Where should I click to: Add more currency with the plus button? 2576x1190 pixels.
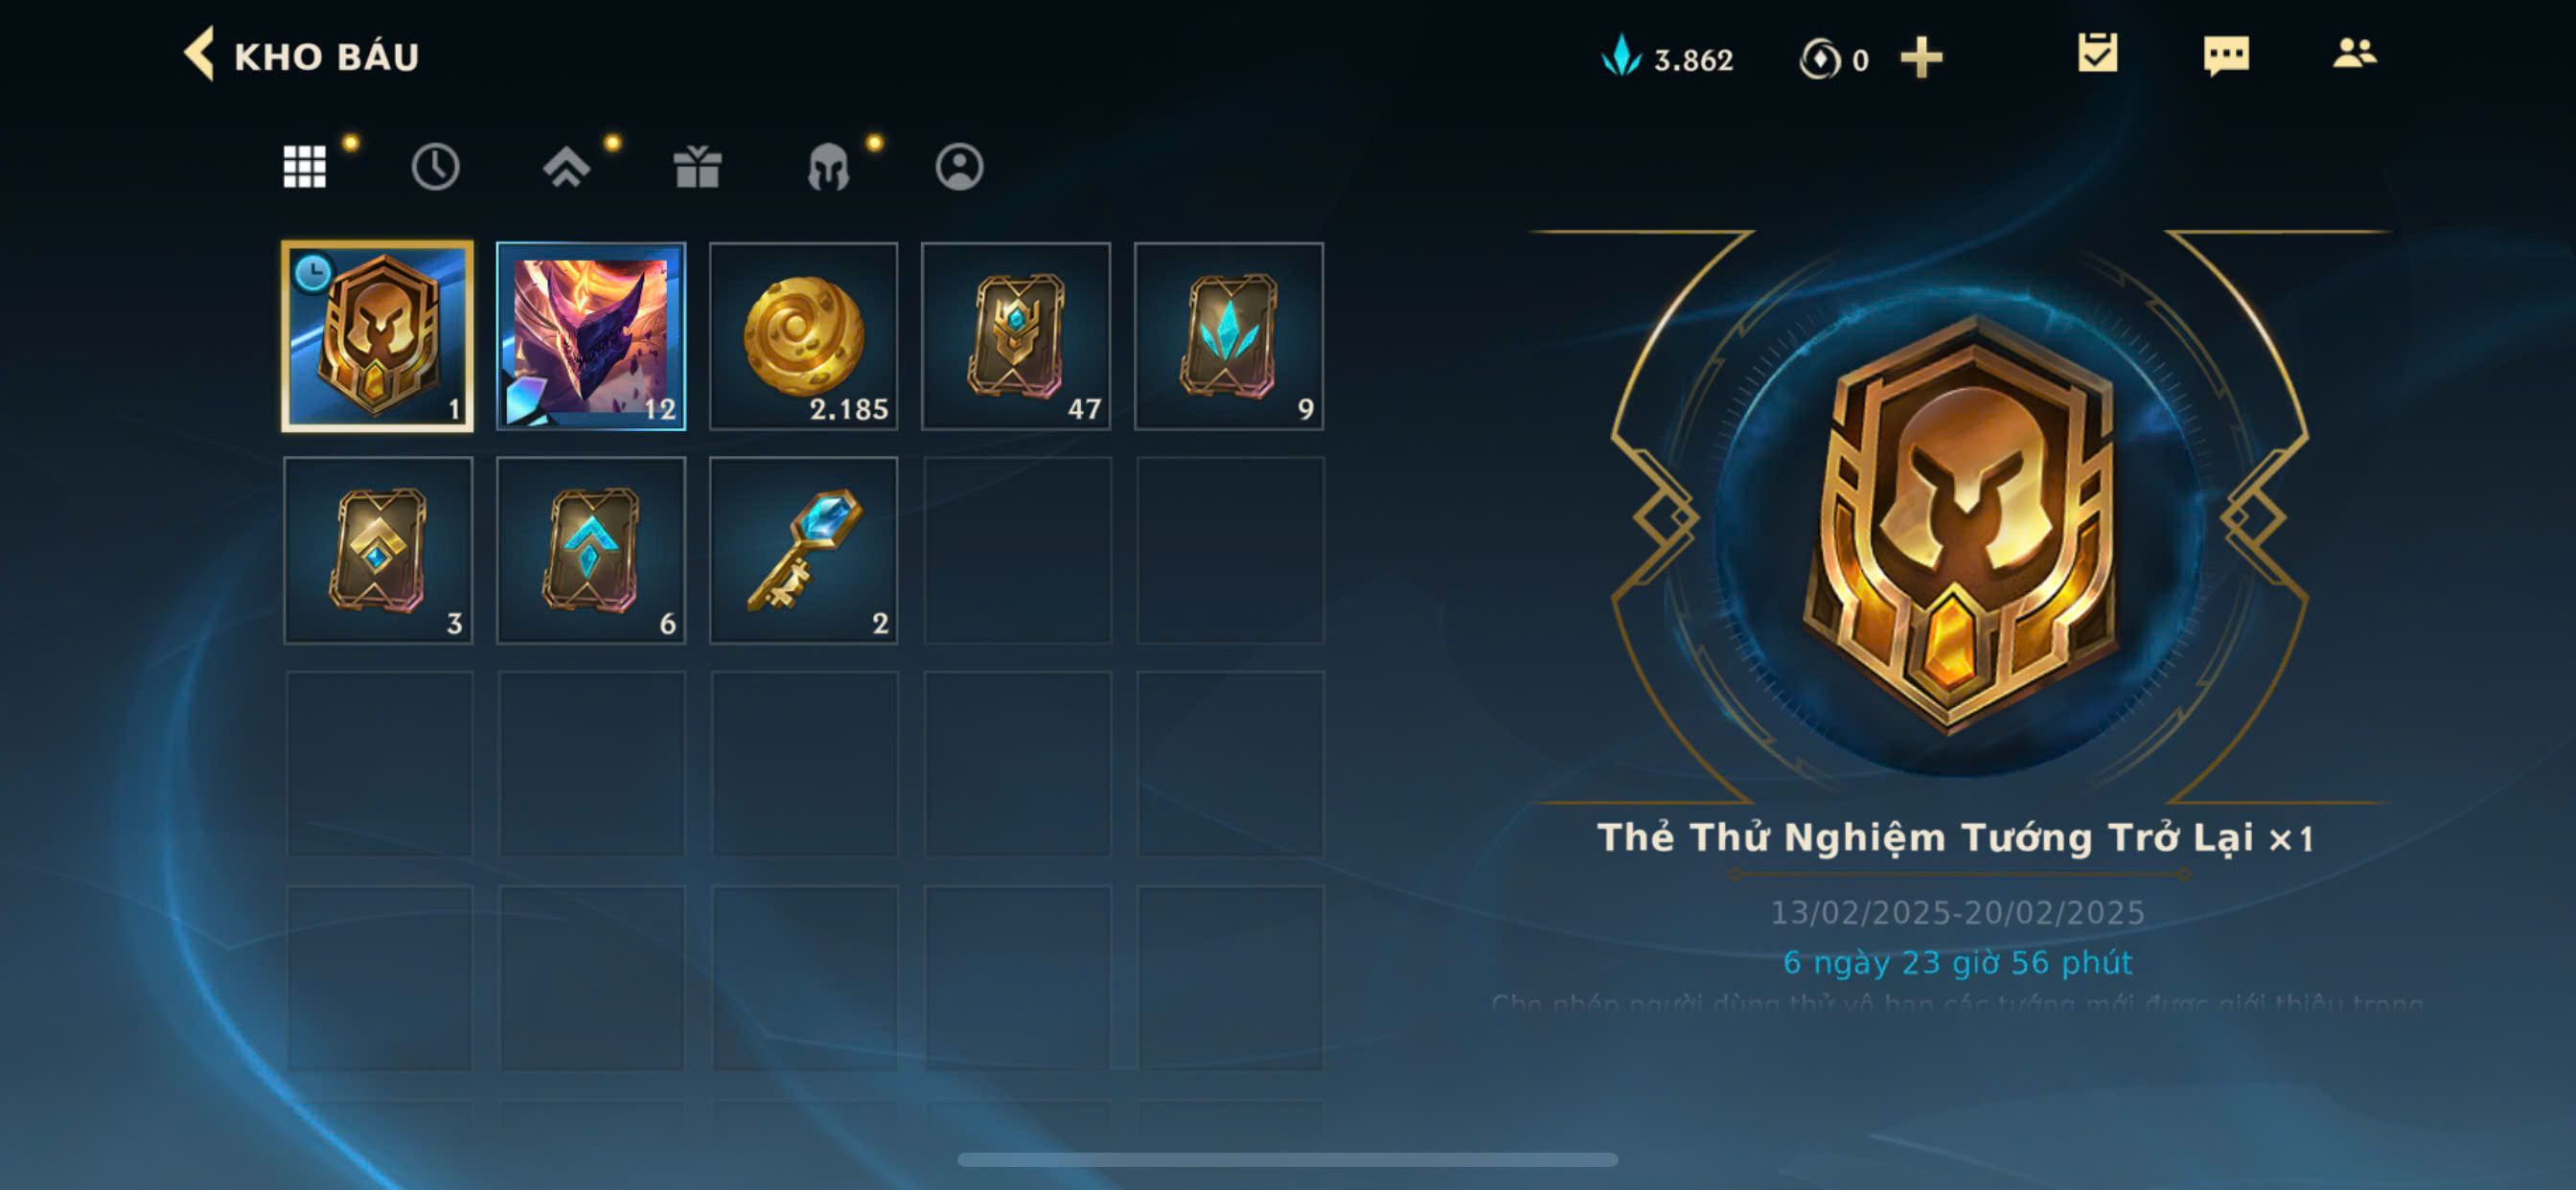pyautogui.click(x=1921, y=57)
